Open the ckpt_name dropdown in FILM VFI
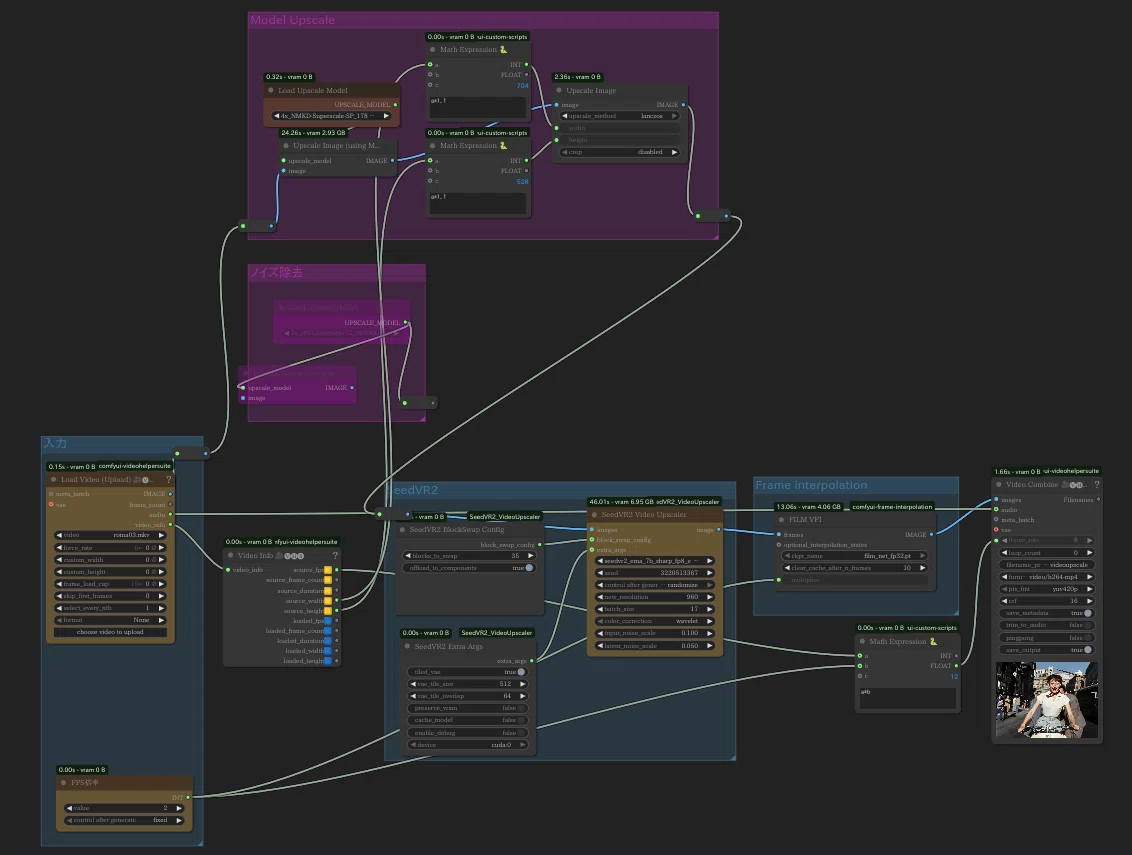1132x855 pixels. pos(855,556)
